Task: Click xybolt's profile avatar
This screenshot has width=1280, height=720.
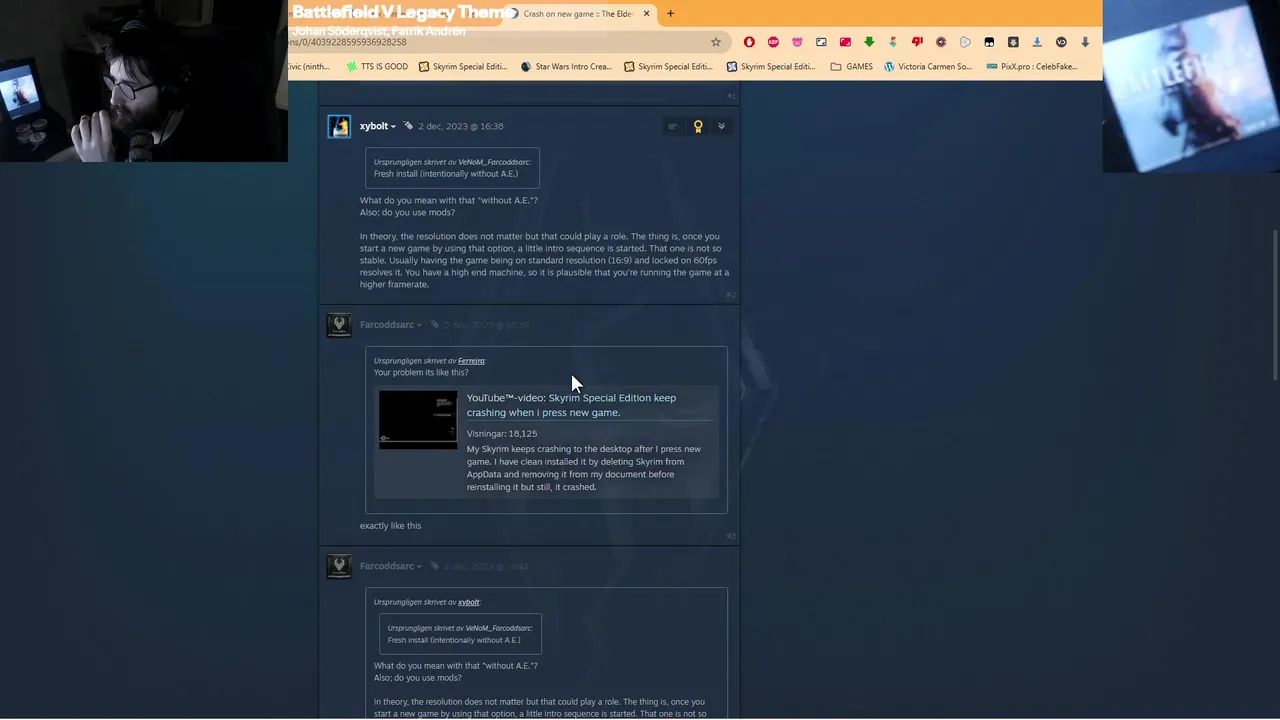Action: (x=339, y=126)
